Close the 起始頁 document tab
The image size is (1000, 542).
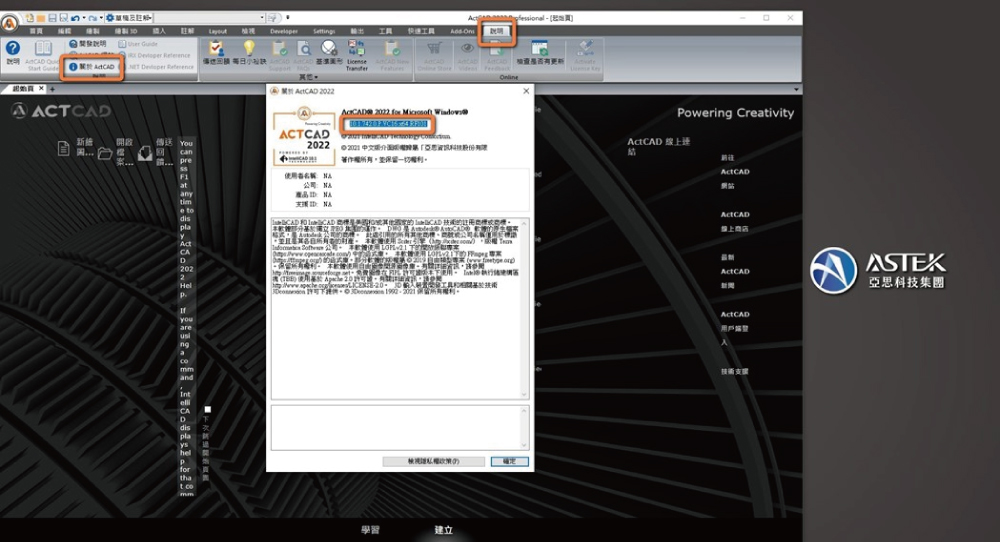point(41,89)
